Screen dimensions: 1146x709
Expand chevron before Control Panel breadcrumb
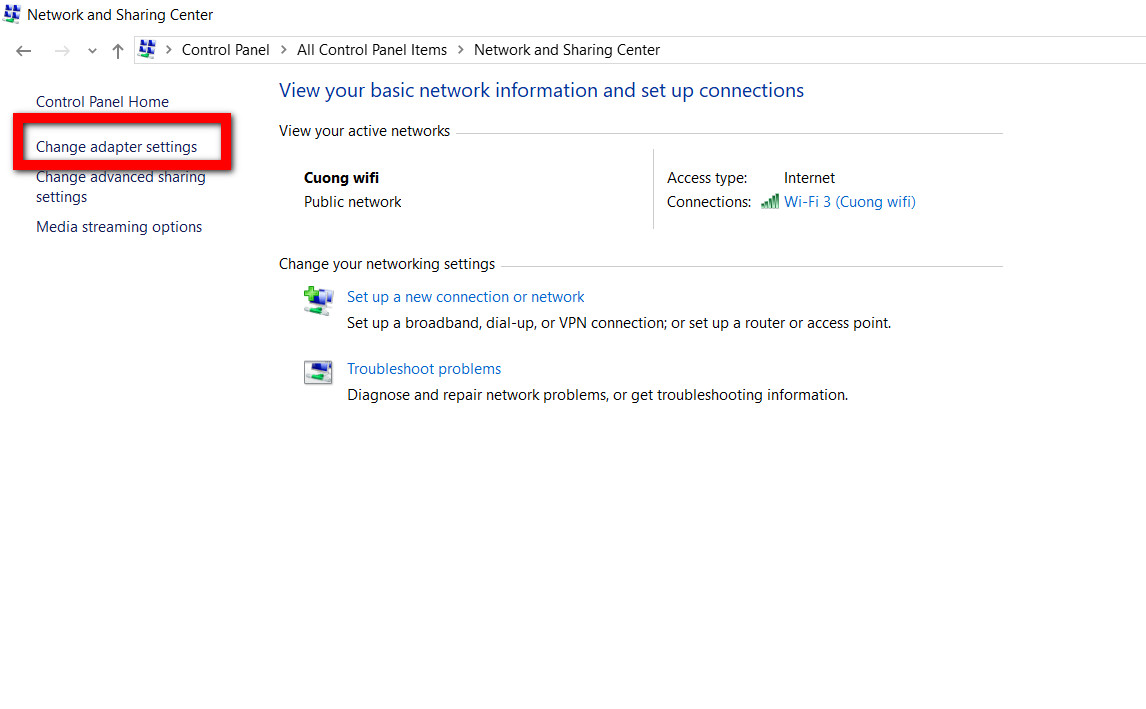click(x=169, y=50)
